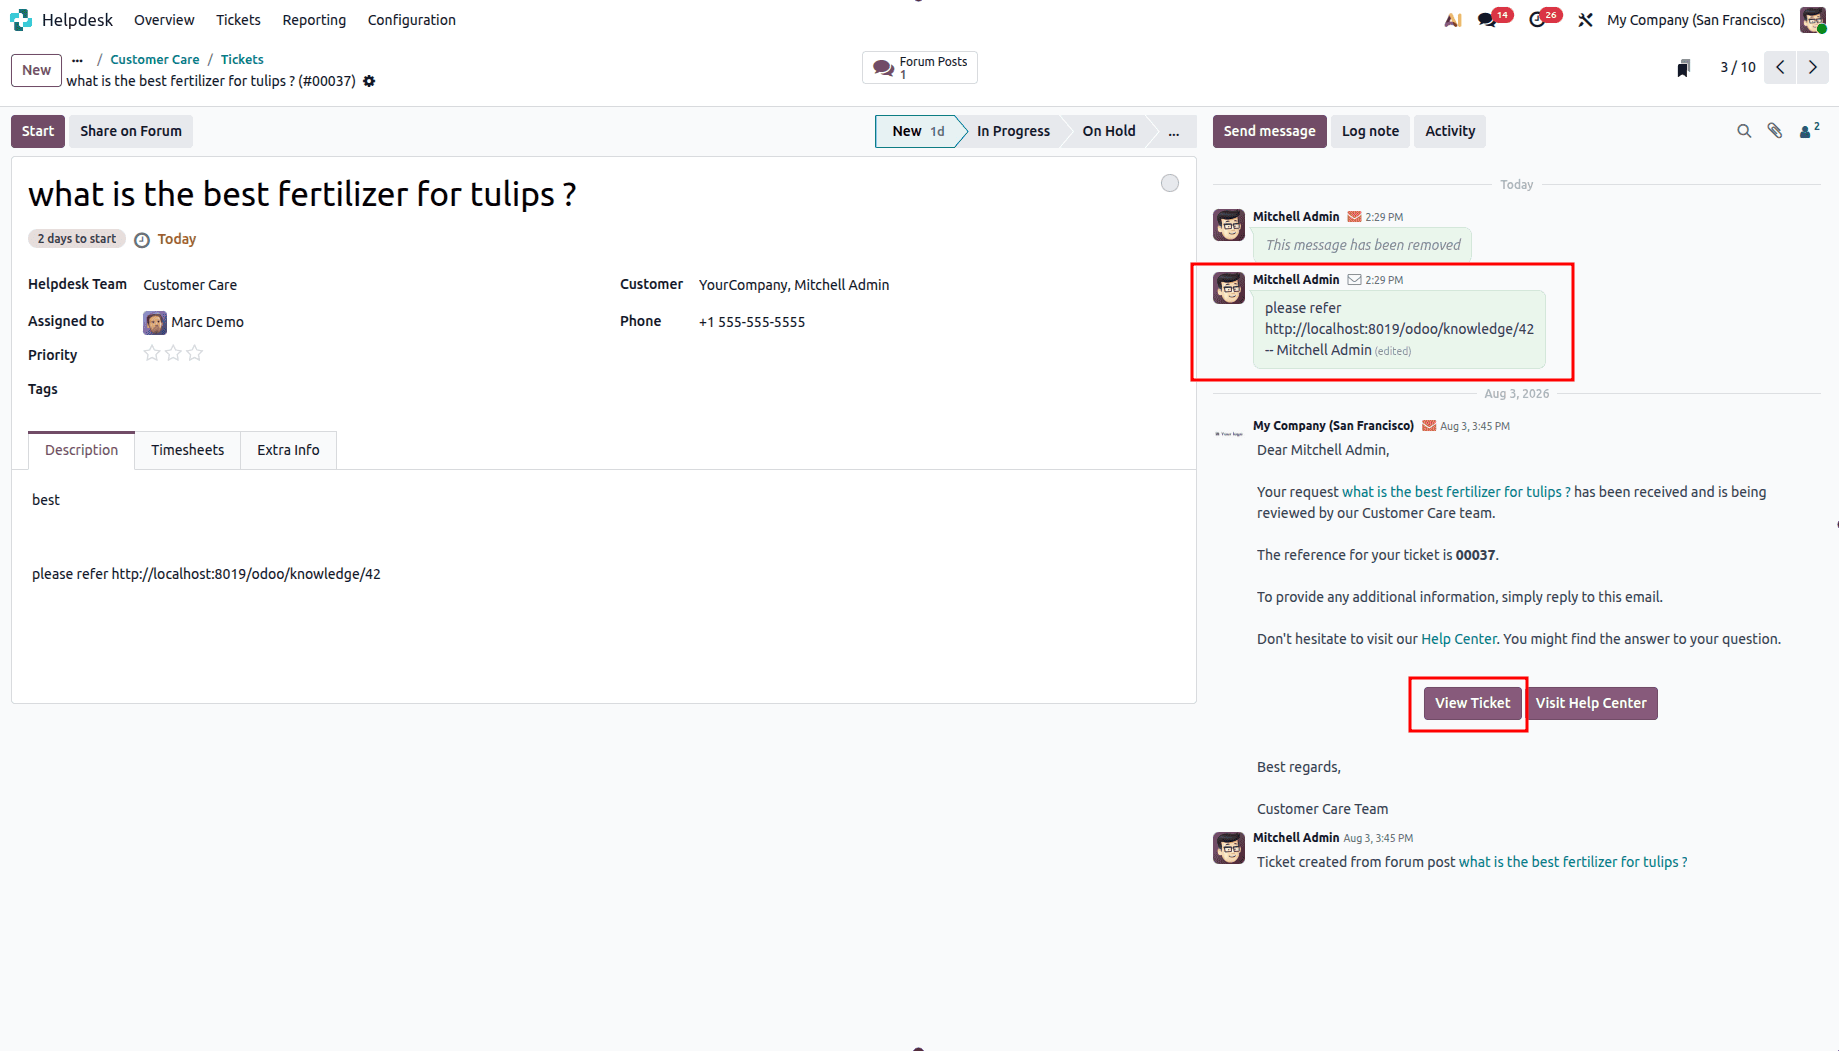
Task: Open the Helpdesk app home icon
Action: 21,20
